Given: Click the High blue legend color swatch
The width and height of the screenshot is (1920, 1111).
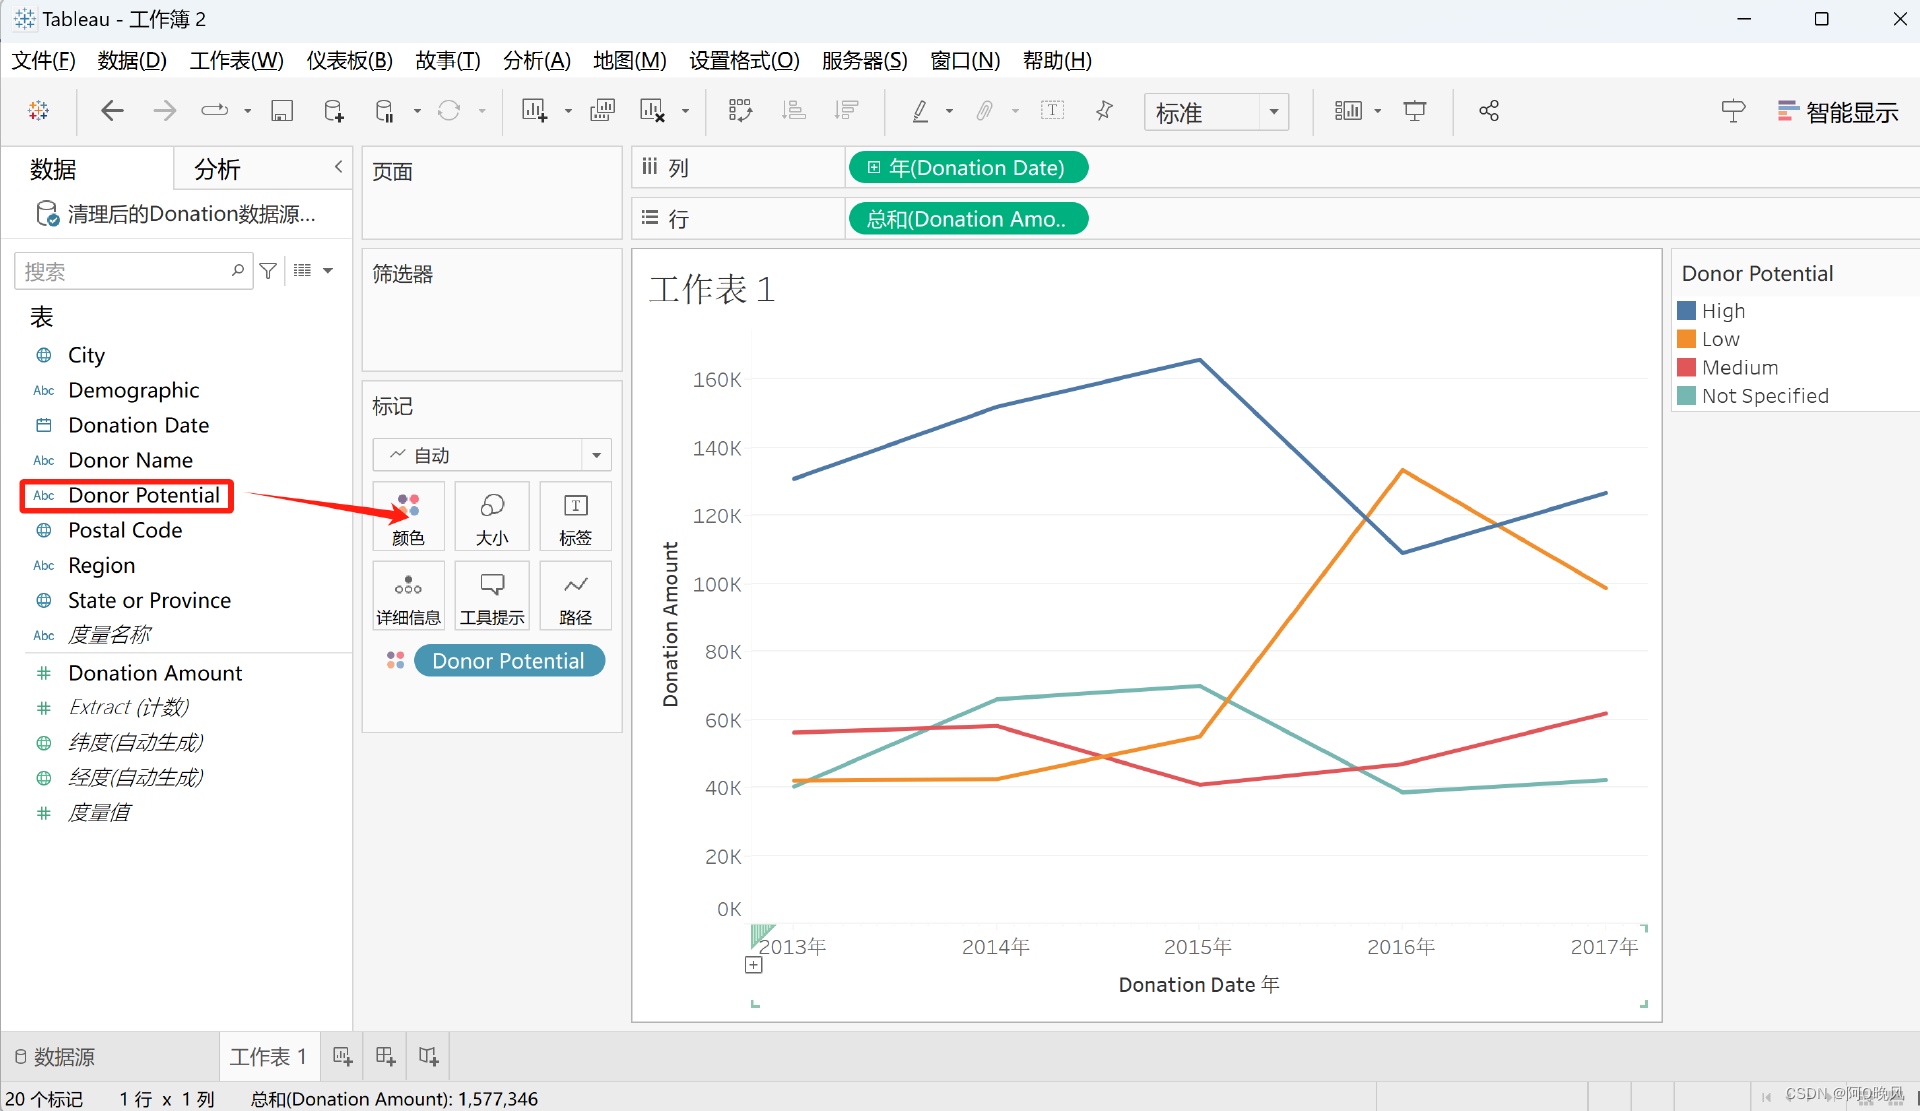Looking at the screenshot, I should tap(1687, 311).
